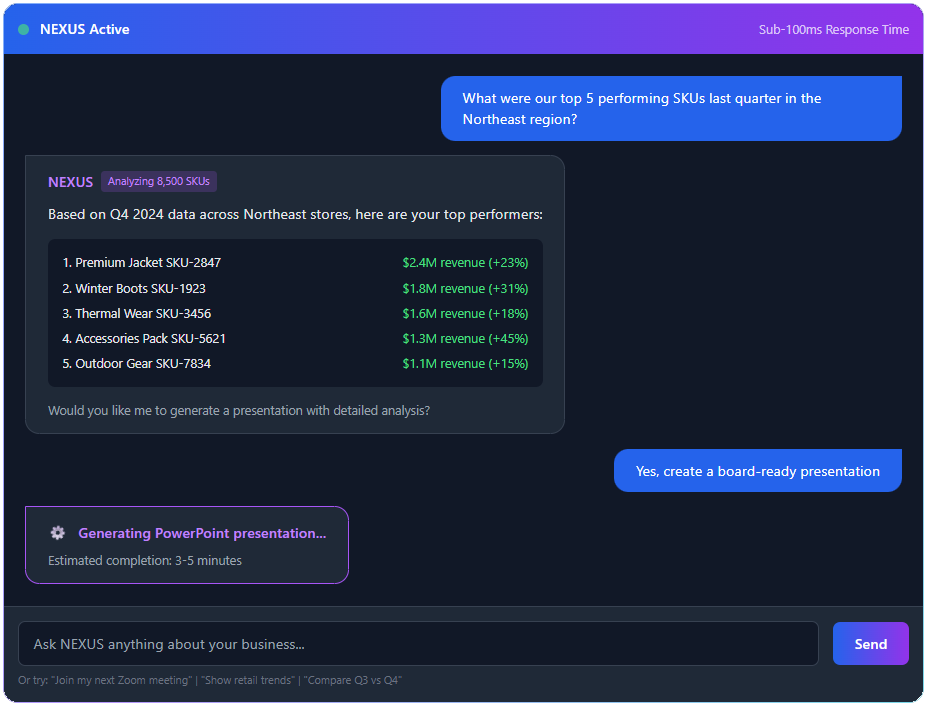Click the "Analyzing 8,500 SKUs" badge

pyautogui.click(x=159, y=182)
